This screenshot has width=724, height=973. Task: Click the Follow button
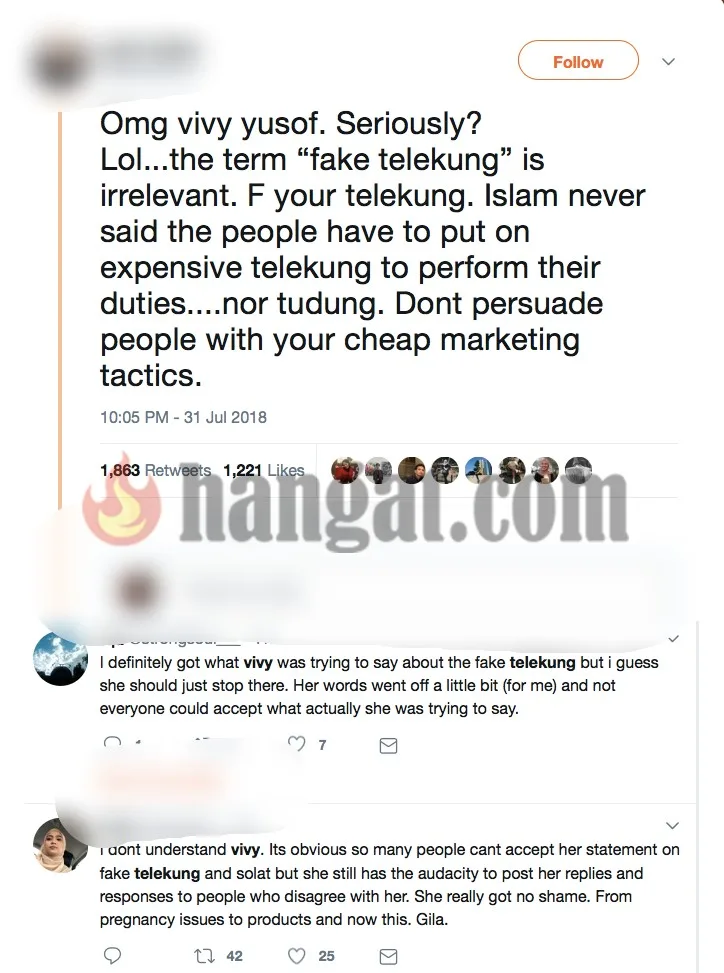578,61
